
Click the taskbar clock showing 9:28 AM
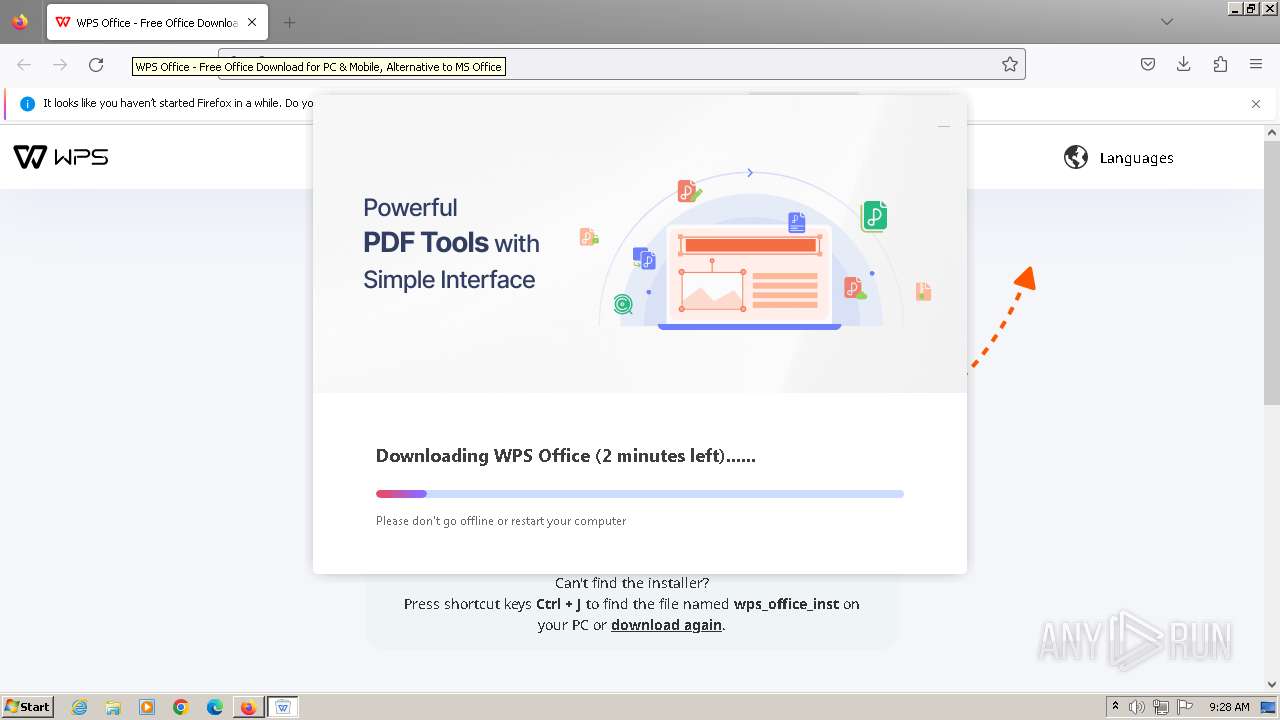(1229, 707)
